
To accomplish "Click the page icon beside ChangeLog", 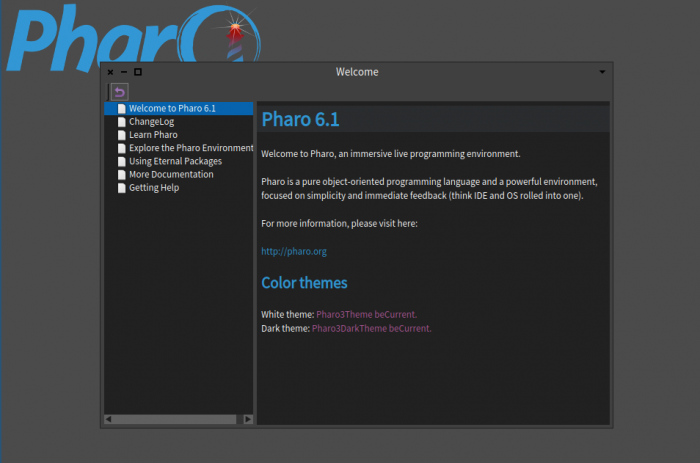I will pyautogui.click(x=121, y=122).
